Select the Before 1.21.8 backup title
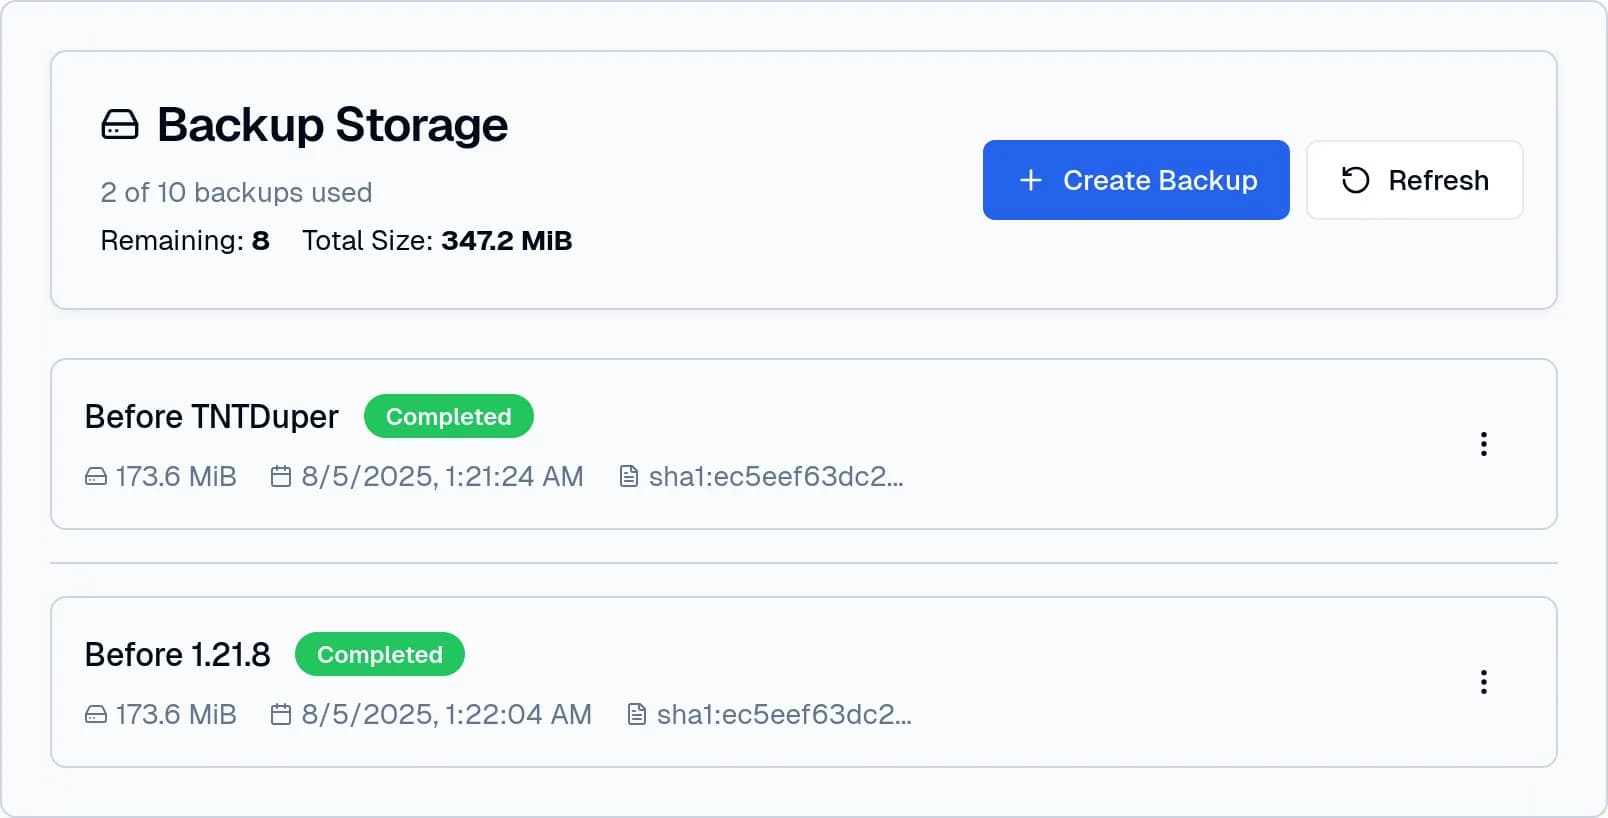 [x=177, y=654]
